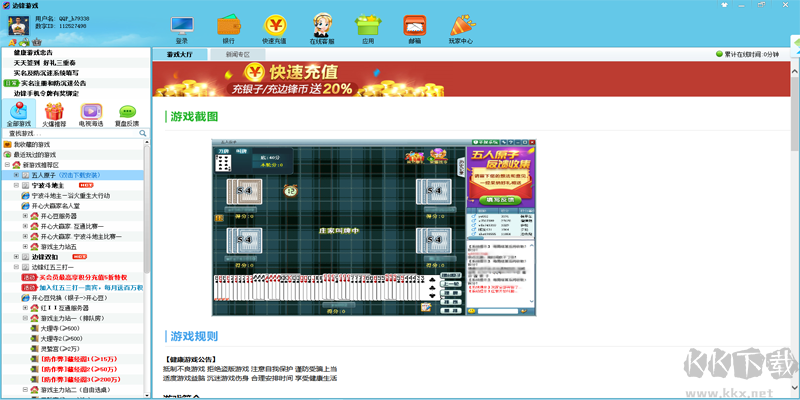Click the 查找游戏 search input field
Screen dimensions: 800x400
pyautogui.click(x=72, y=133)
